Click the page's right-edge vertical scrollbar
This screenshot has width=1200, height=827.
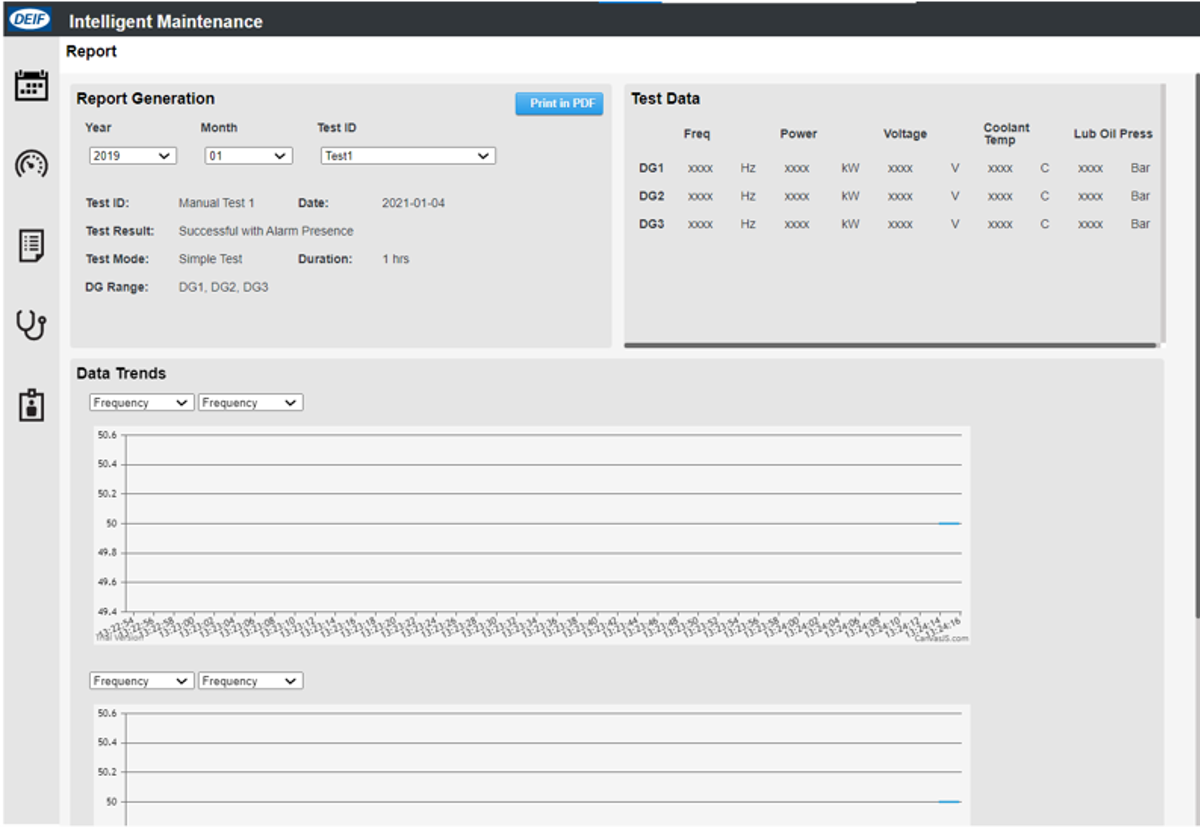click(x=1196, y=350)
